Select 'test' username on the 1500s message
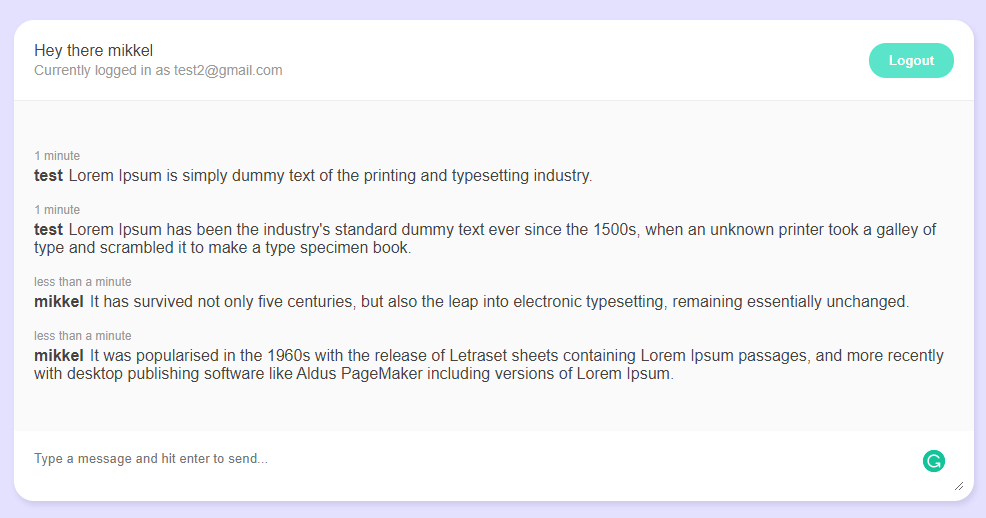 (x=48, y=230)
